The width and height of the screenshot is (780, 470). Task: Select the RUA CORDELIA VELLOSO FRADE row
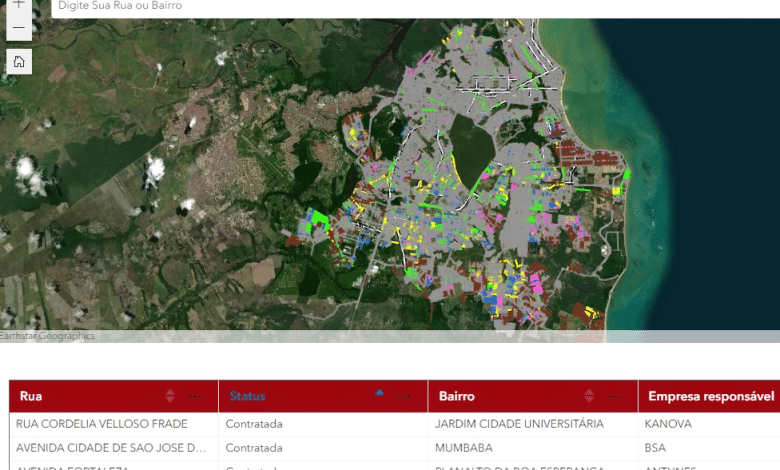(102, 424)
